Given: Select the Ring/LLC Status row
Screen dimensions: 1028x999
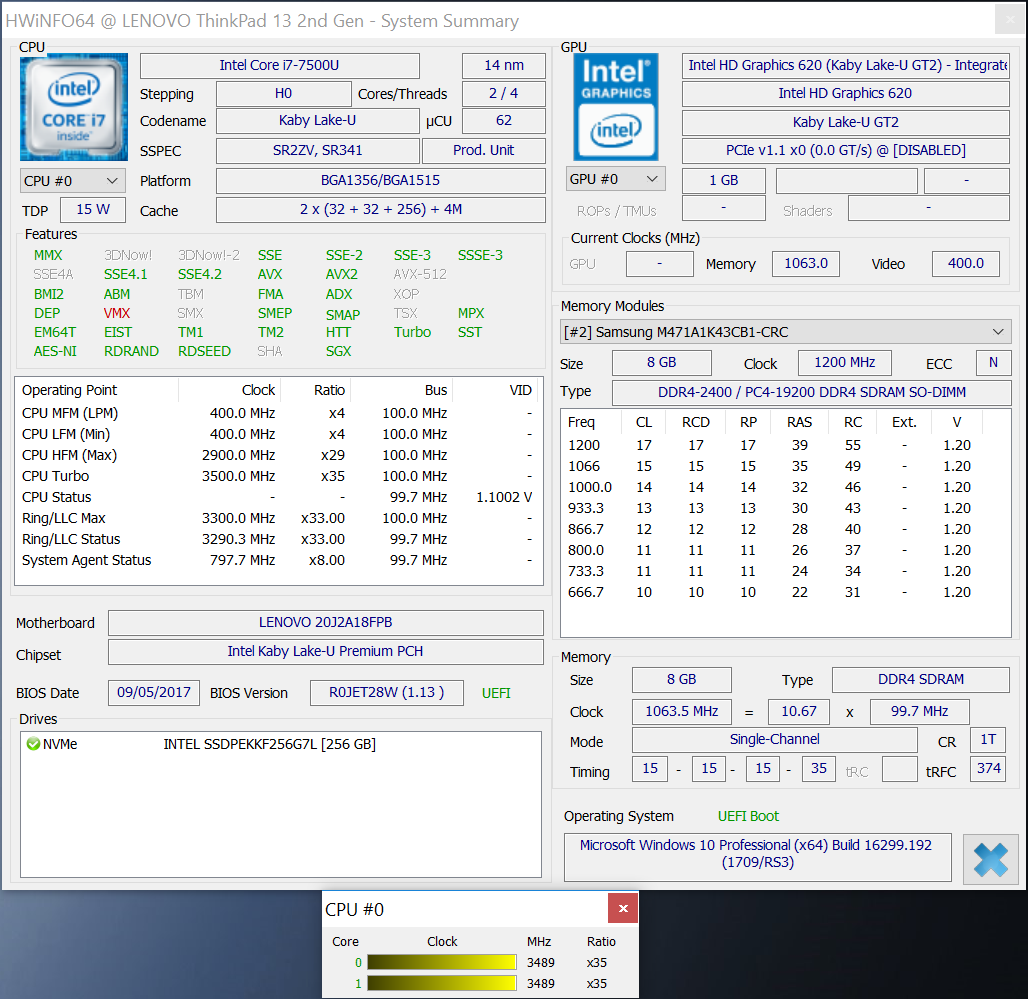Looking at the screenshot, I should click(279, 539).
